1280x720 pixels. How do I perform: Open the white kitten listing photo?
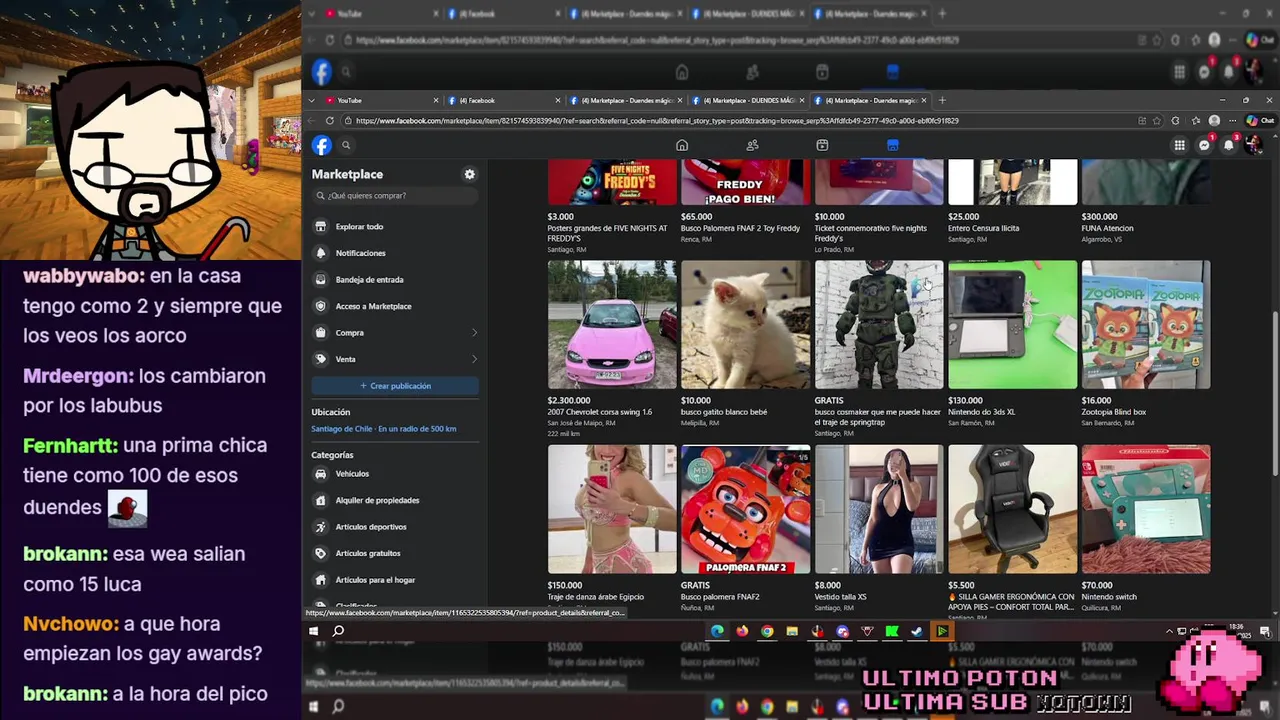click(746, 325)
